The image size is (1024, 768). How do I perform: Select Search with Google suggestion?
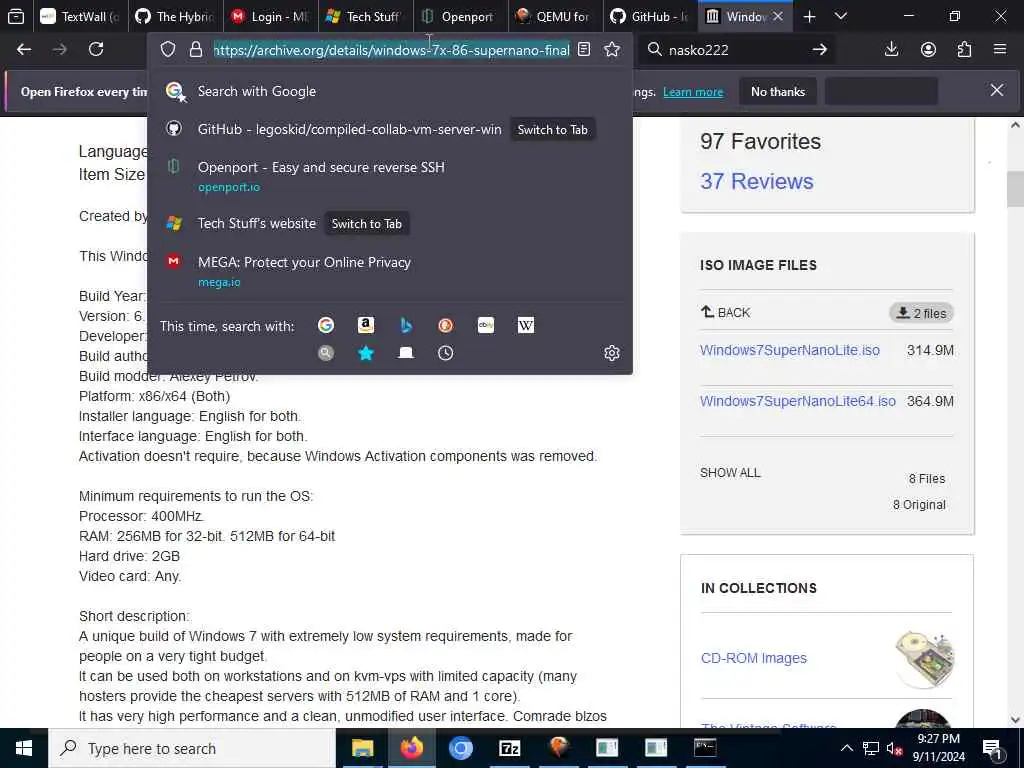(x=390, y=91)
